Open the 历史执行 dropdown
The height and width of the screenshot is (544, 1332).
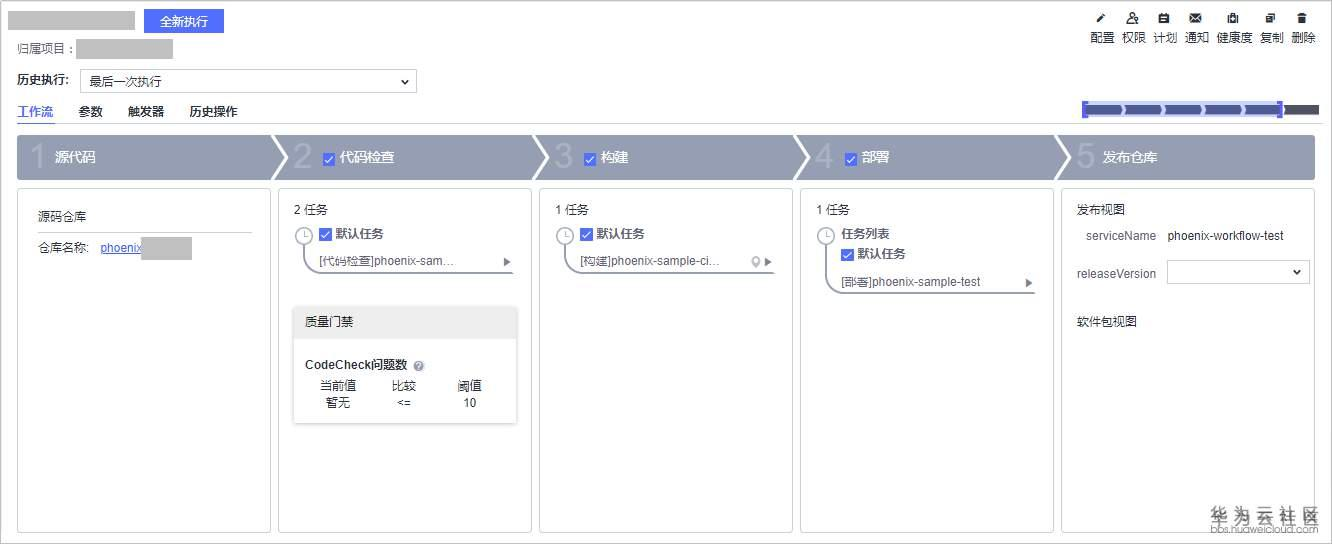[248, 81]
